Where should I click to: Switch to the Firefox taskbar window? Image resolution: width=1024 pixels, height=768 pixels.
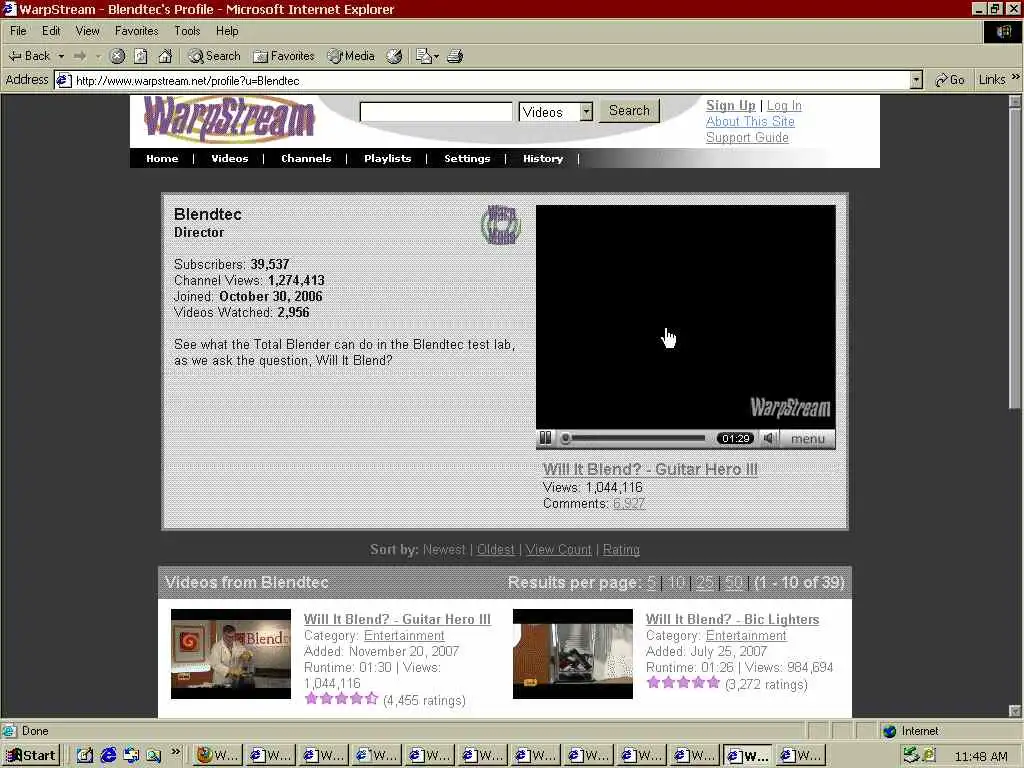[218, 756]
